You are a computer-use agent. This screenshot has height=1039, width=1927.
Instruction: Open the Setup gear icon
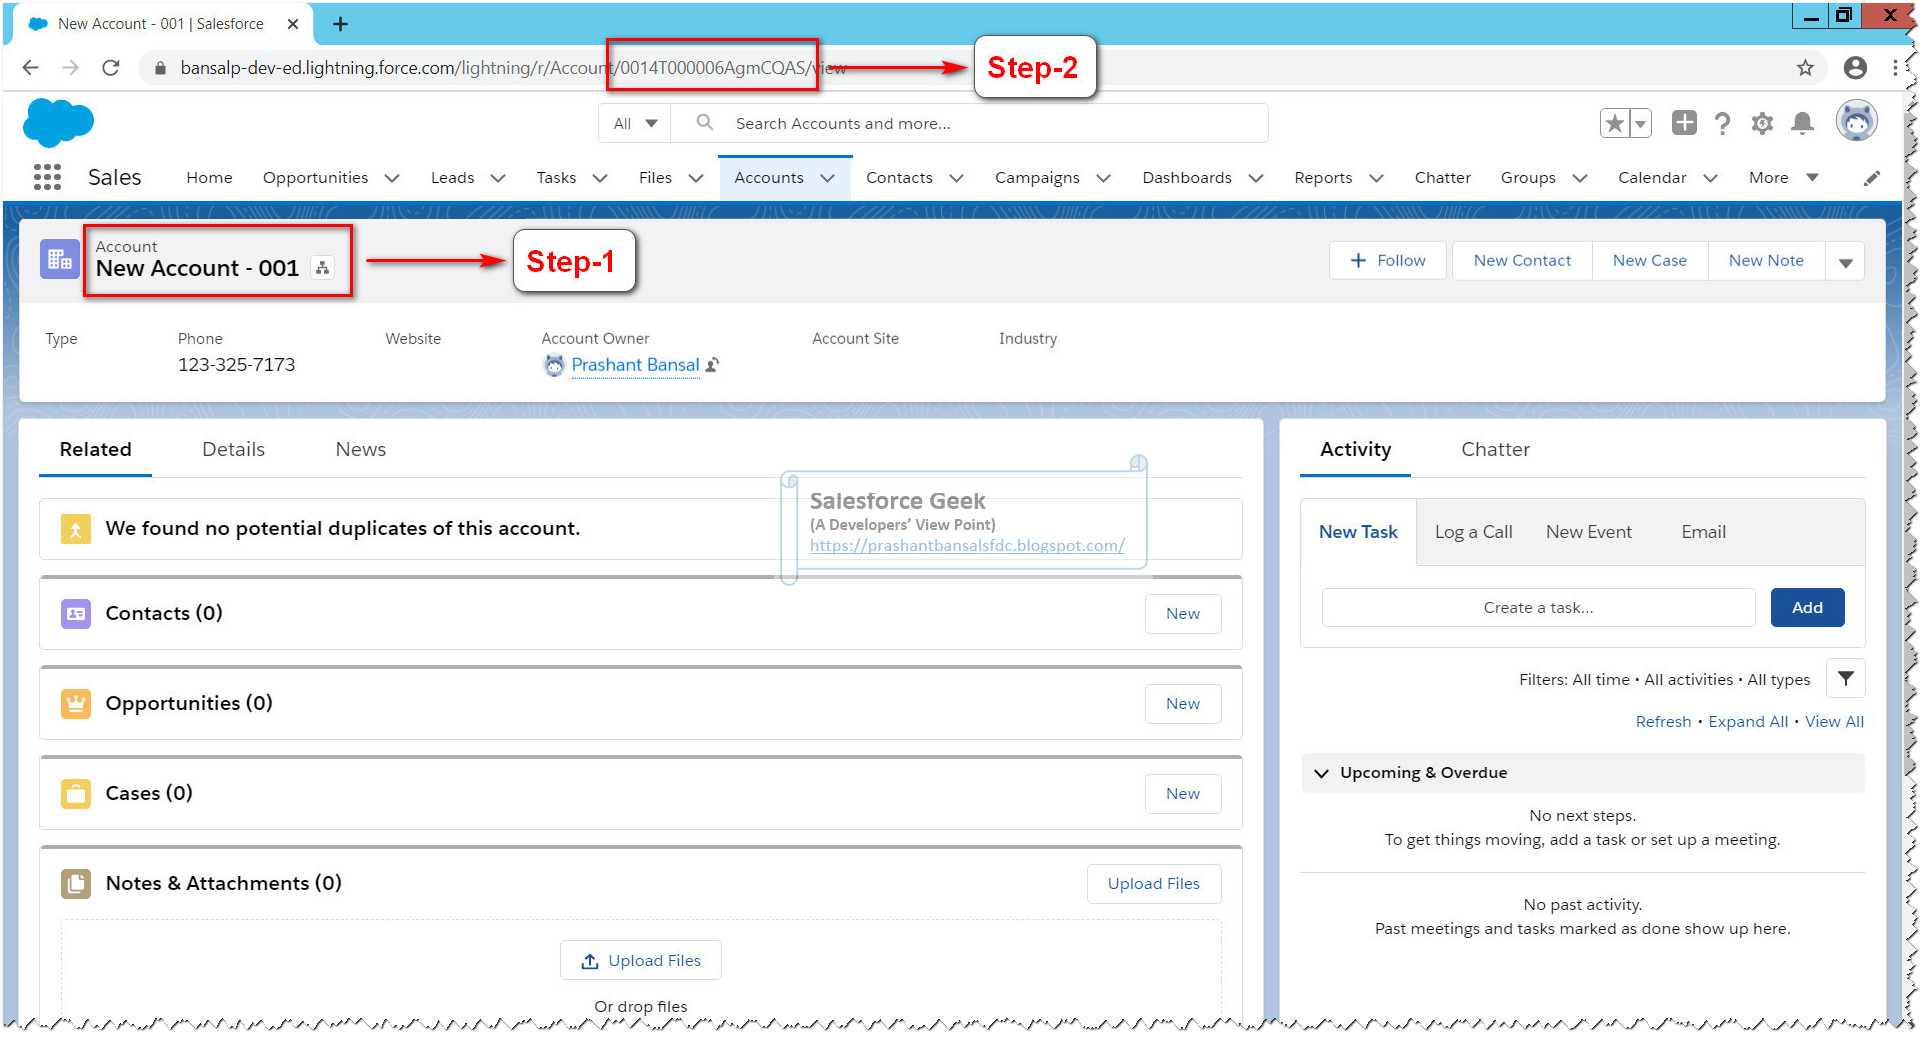point(1762,123)
